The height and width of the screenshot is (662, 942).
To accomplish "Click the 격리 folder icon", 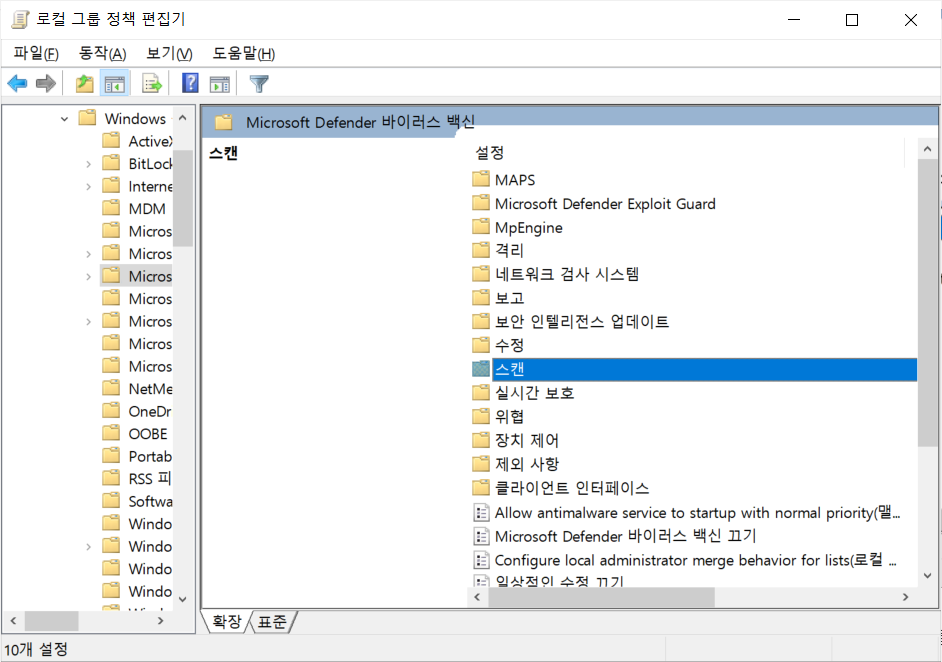I will 481,250.
